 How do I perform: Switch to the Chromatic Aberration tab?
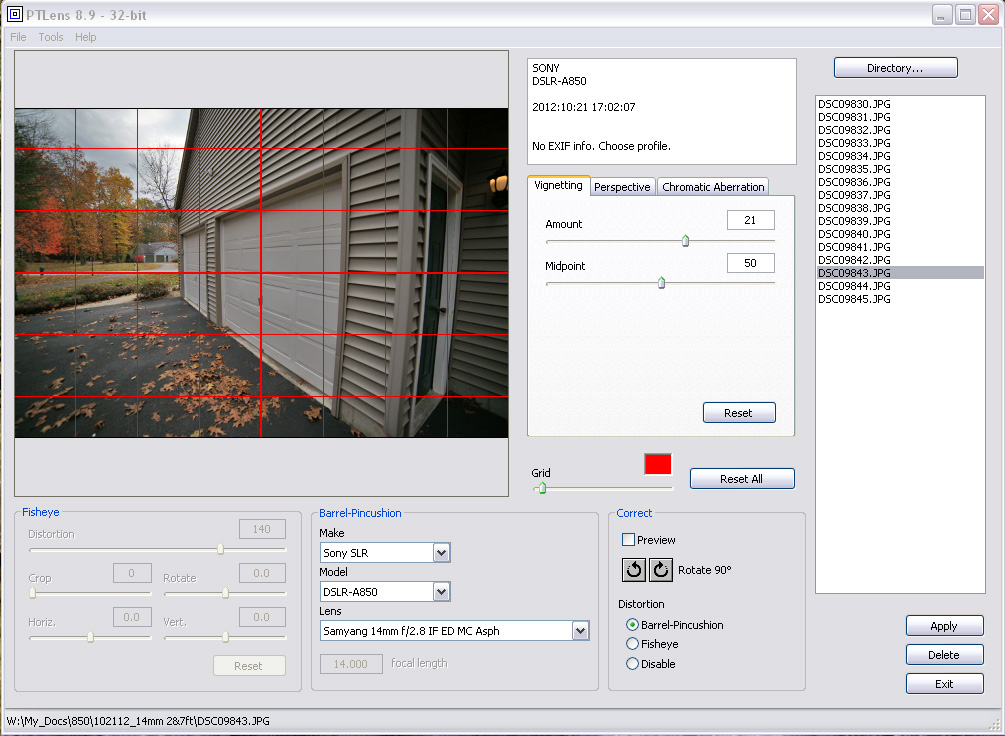pyautogui.click(x=713, y=187)
